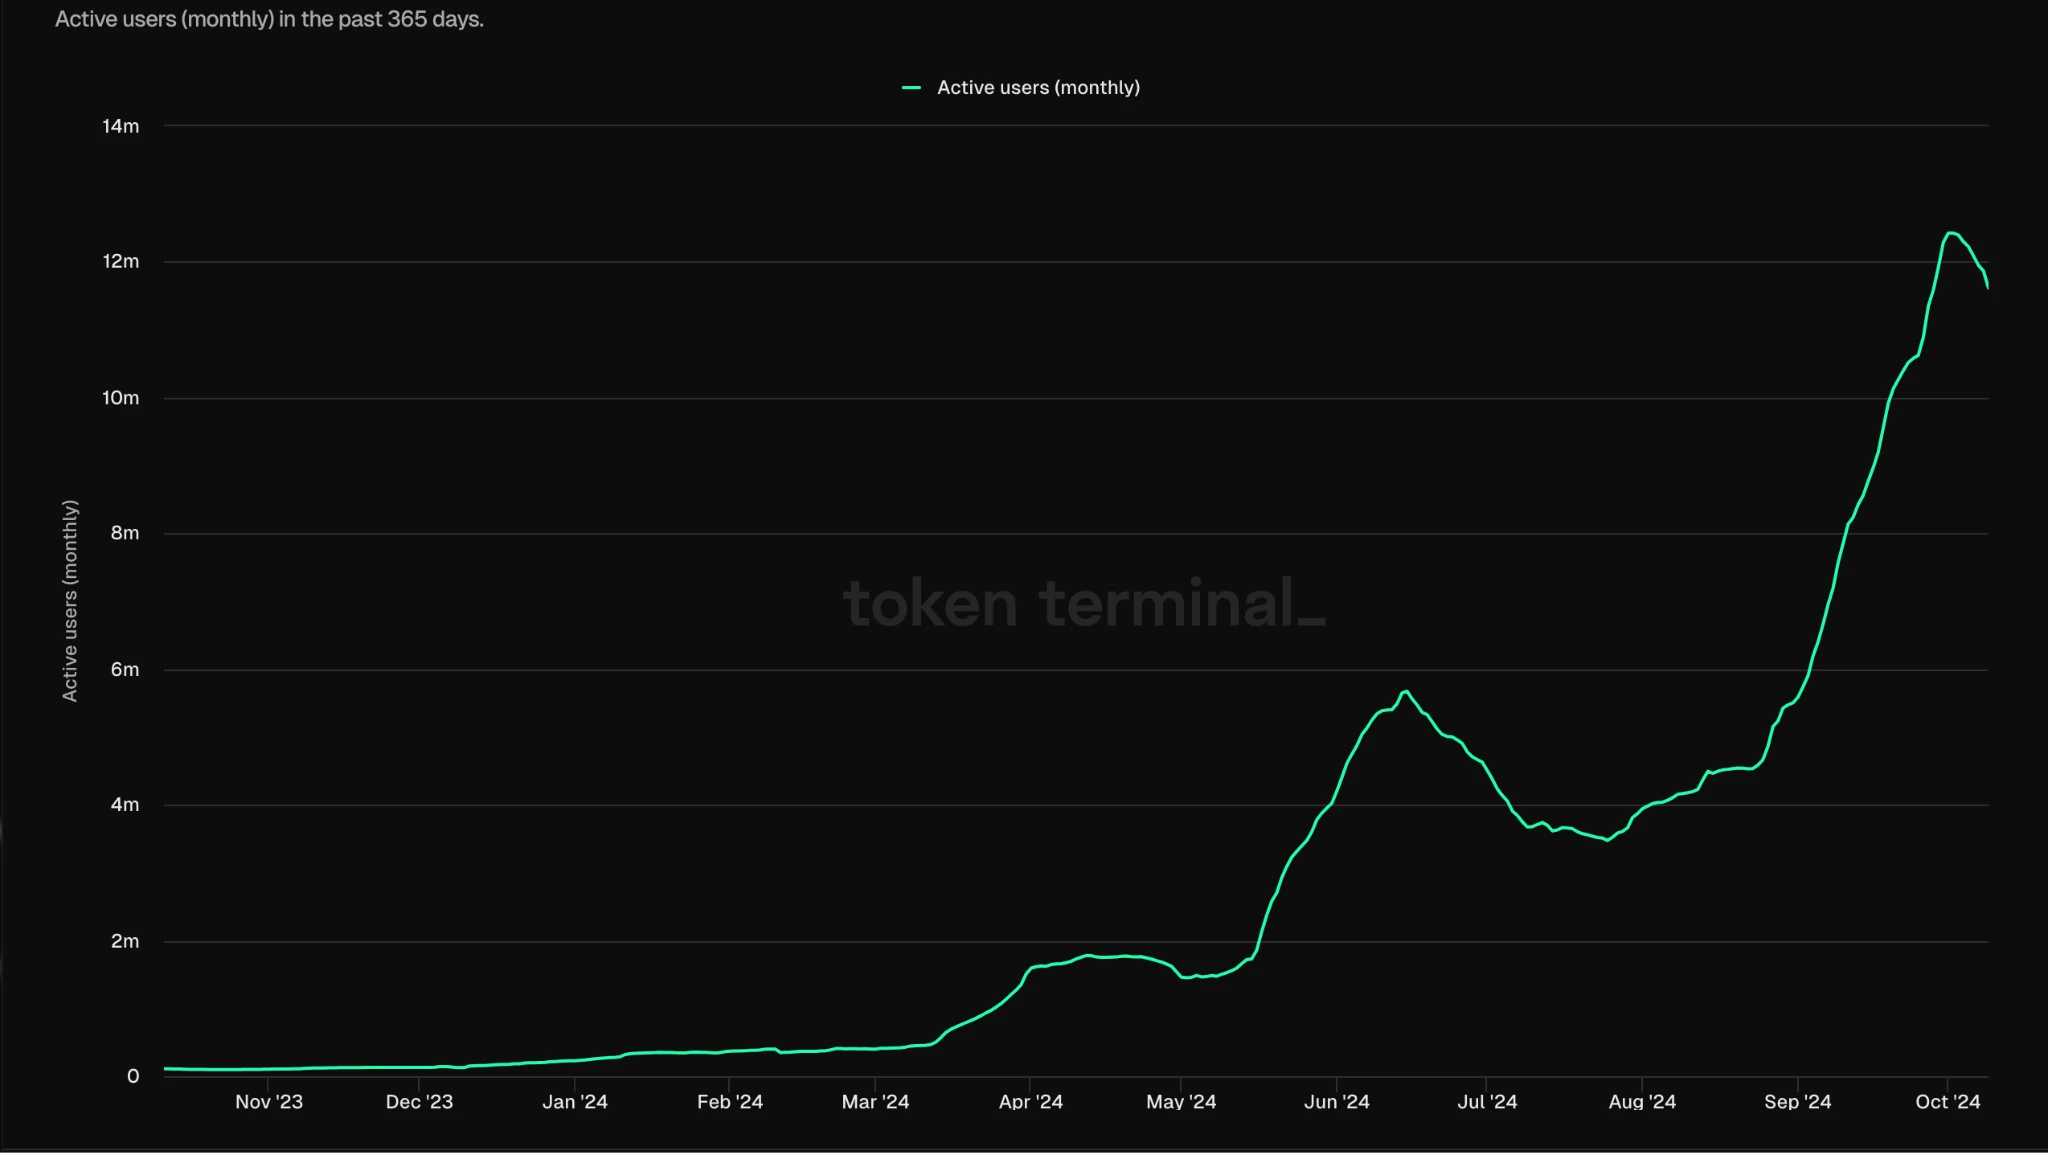The height and width of the screenshot is (1153, 2048).
Task: Select the Jun '24 x-axis label
Action: (1336, 1101)
